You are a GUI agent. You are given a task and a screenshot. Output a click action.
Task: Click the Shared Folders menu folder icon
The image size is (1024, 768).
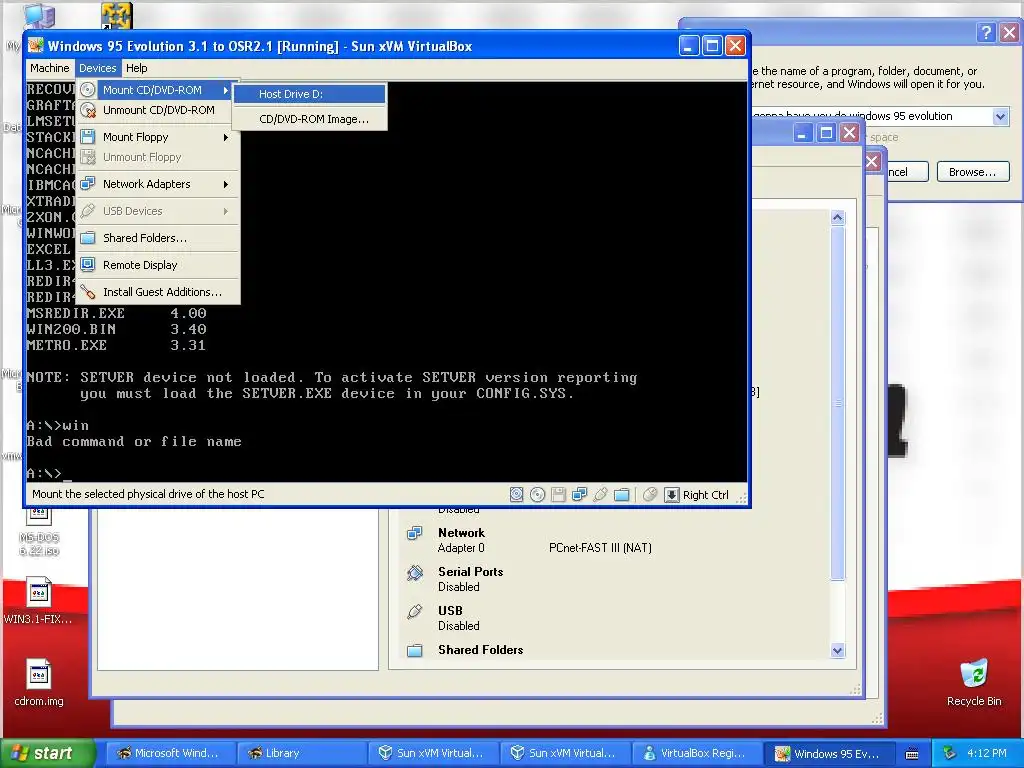(88, 238)
